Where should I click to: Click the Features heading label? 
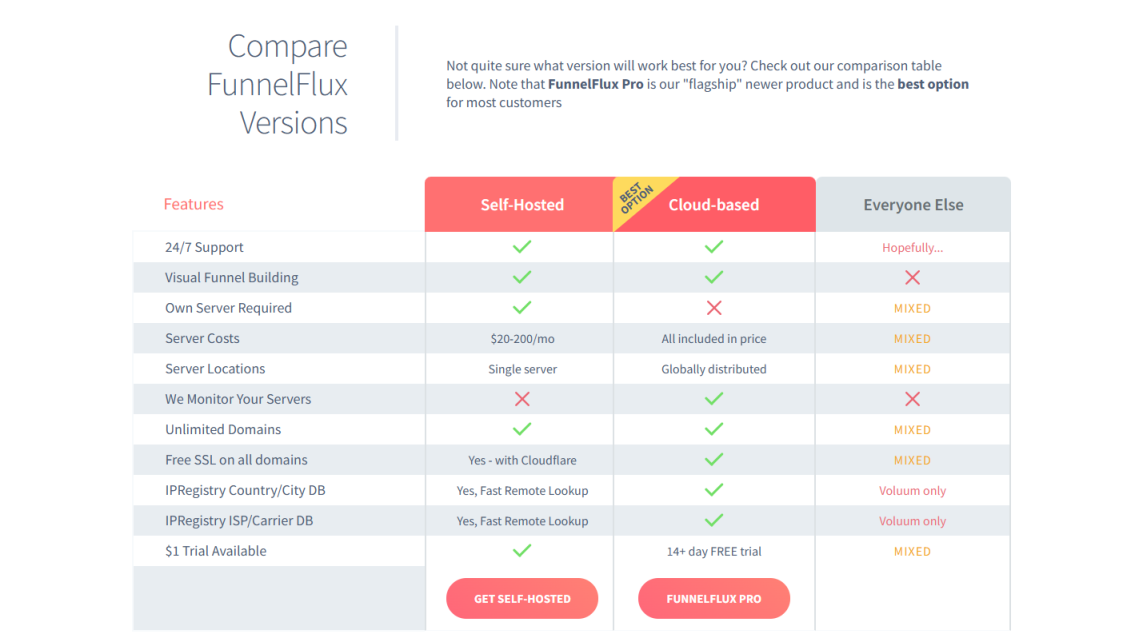(193, 204)
